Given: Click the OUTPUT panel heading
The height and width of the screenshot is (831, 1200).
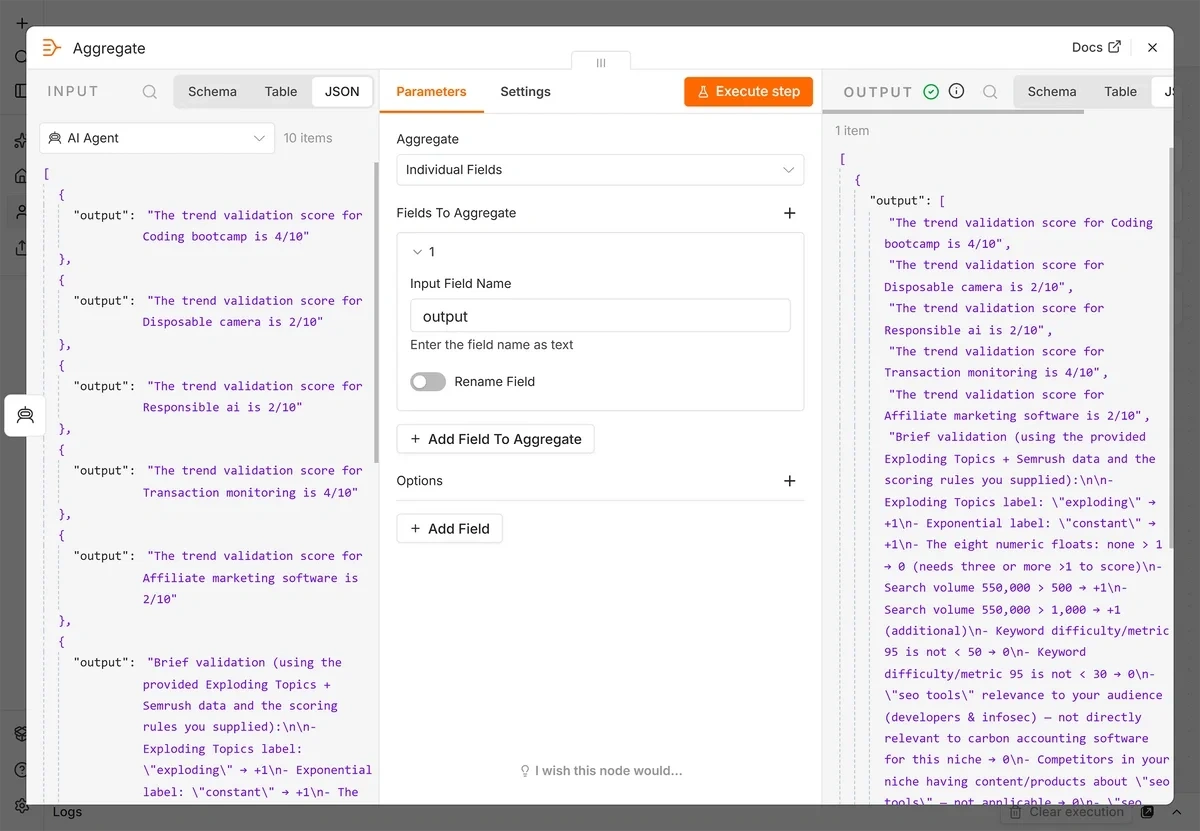Looking at the screenshot, I should 878,92.
